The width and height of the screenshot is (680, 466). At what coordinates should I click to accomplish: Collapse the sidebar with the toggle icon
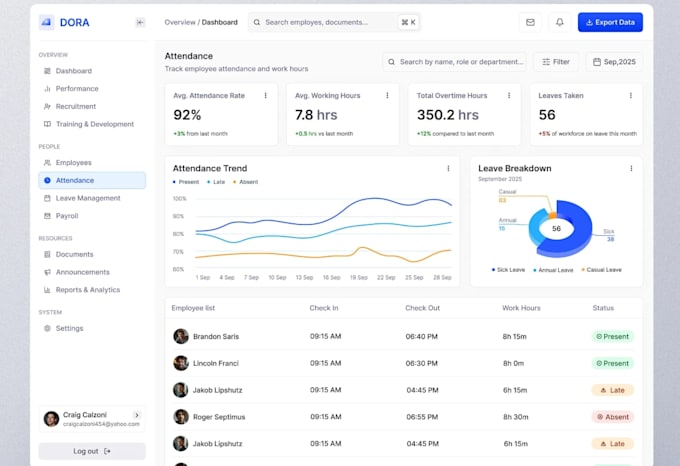click(140, 22)
